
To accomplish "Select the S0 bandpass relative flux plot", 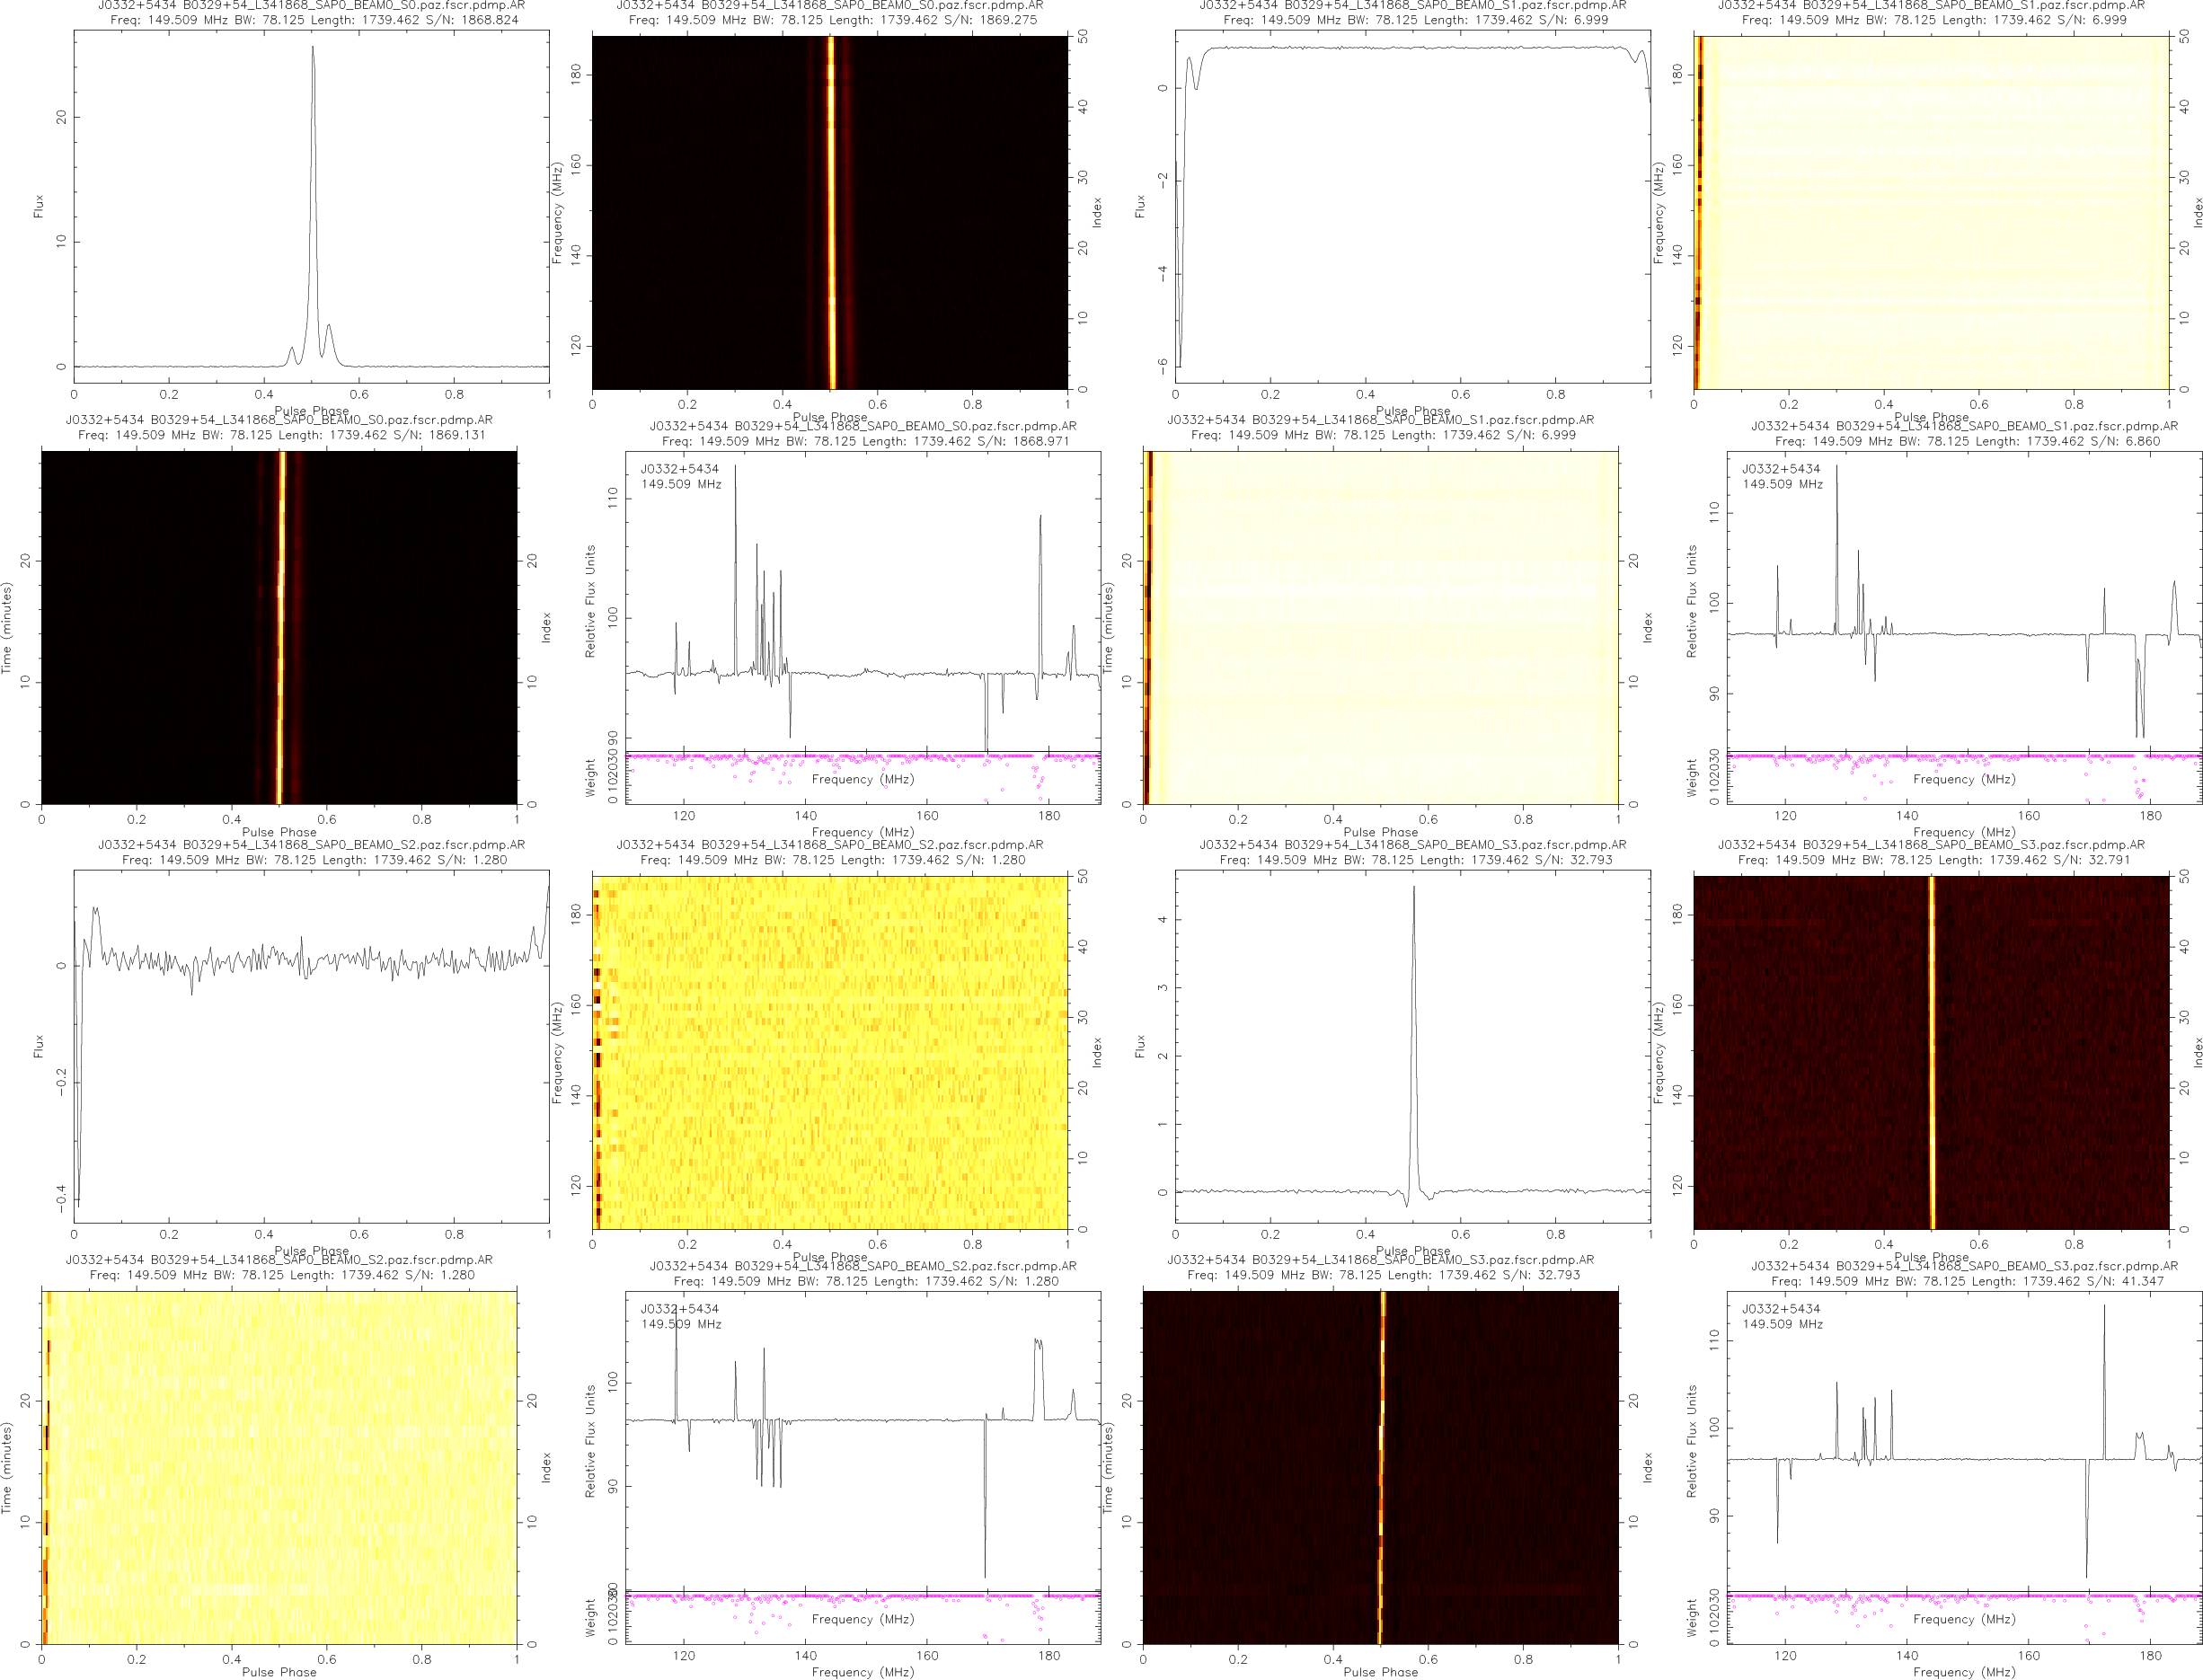I will (862, 600).
